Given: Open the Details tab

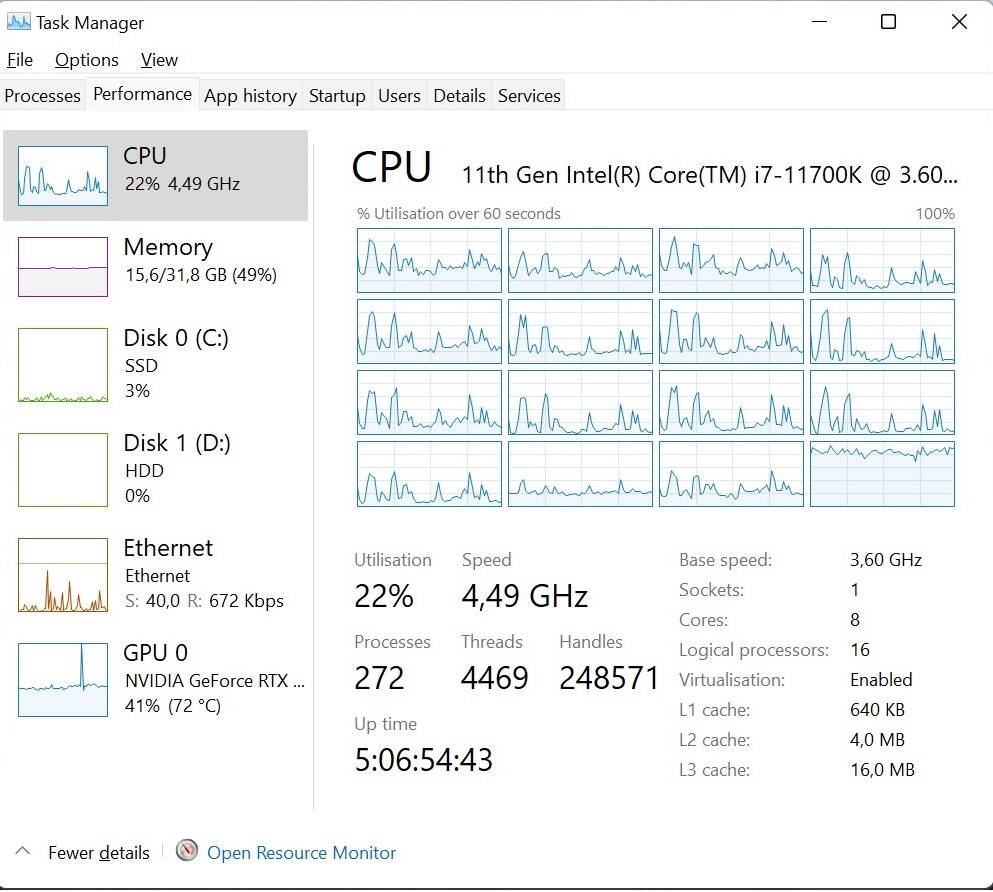Looking at the screenshot, I should click(x=459, y=96).
